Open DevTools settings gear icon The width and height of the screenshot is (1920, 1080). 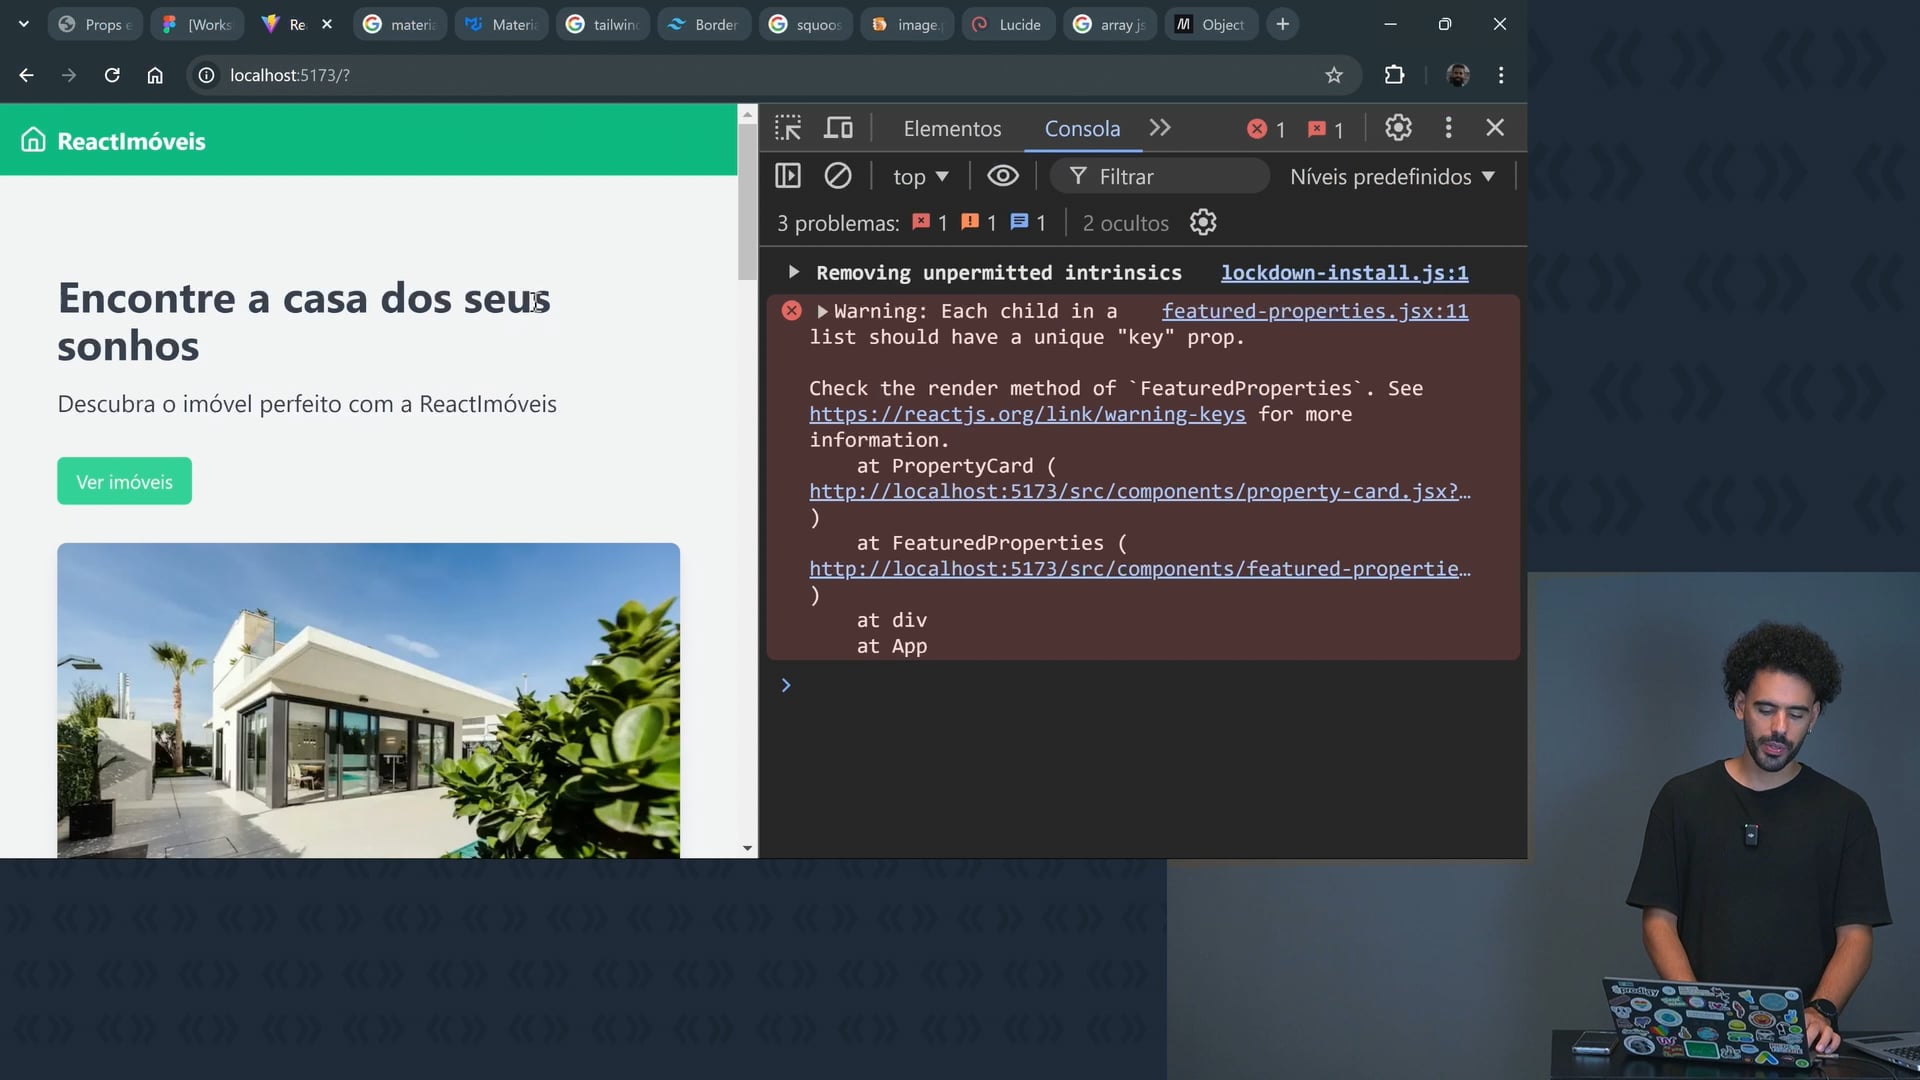coord(1398,128)
